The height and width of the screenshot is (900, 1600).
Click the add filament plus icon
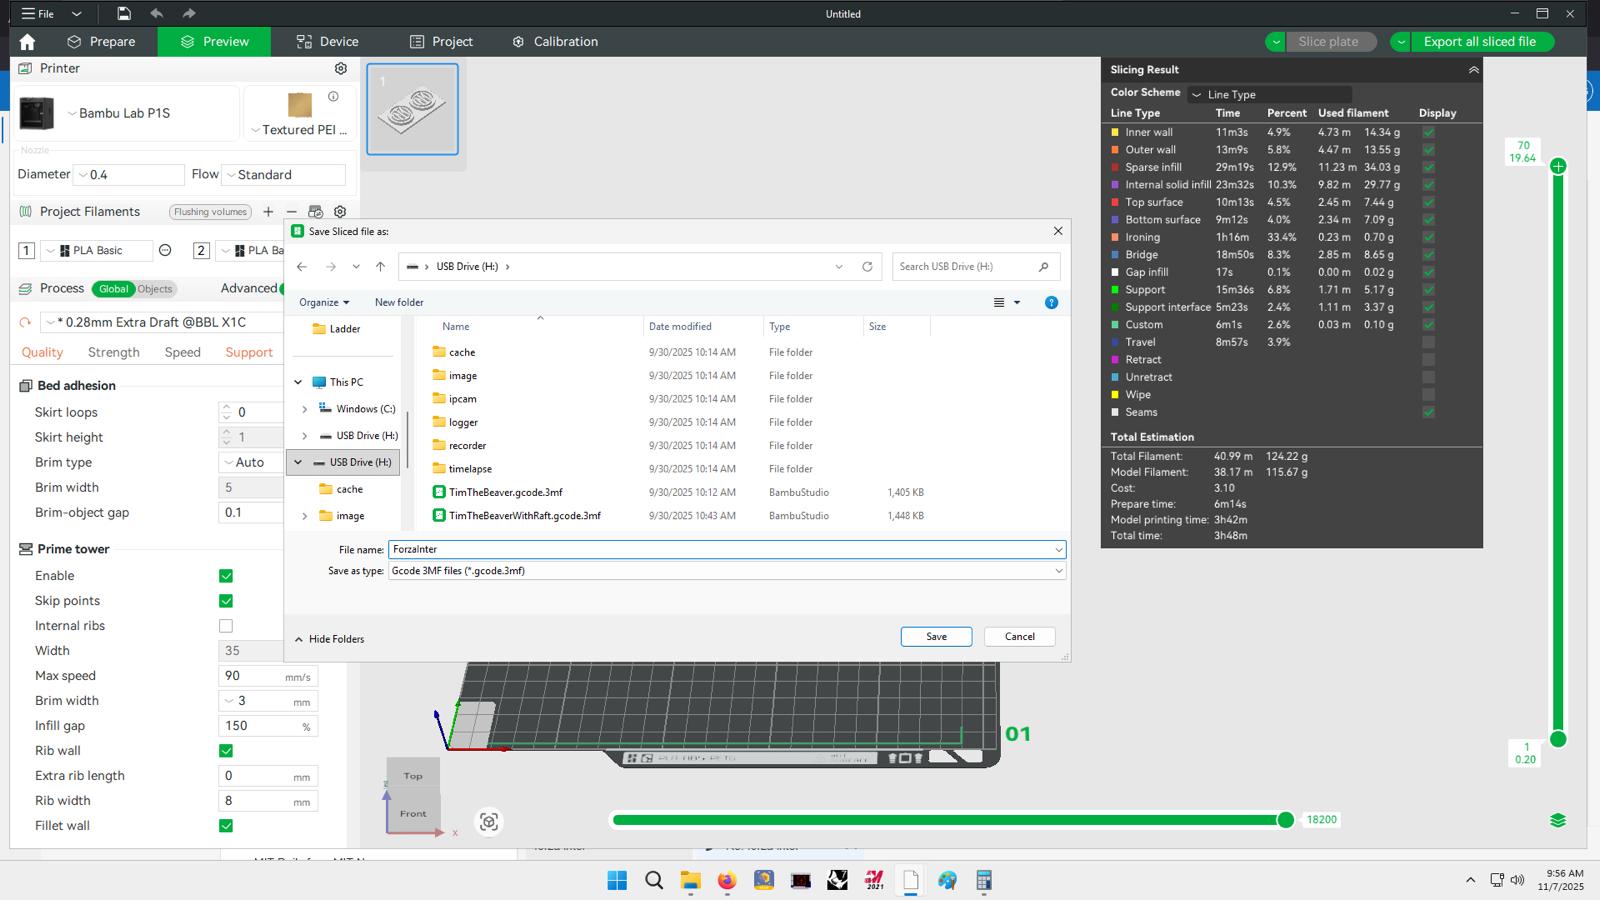[x=268, y=211]
